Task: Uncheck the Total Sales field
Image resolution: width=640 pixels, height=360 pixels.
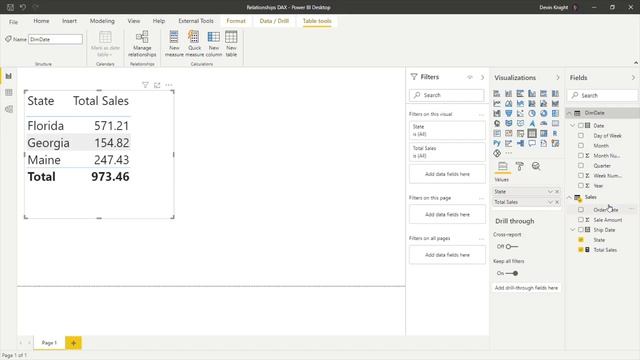Action: (581, 249)
